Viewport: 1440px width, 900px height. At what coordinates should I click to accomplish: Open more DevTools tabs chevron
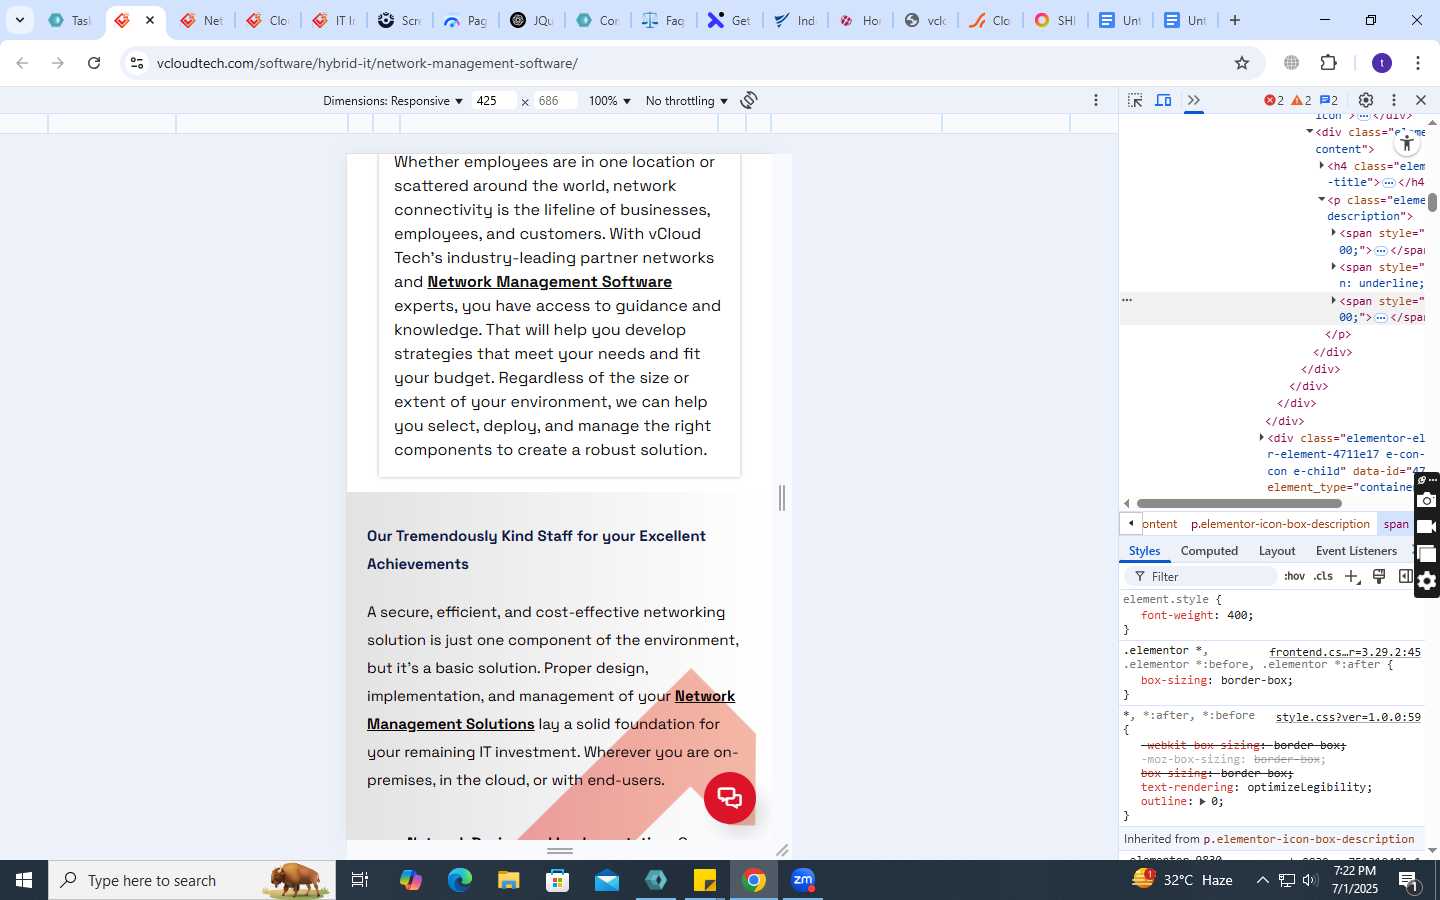click(1193, 100)
